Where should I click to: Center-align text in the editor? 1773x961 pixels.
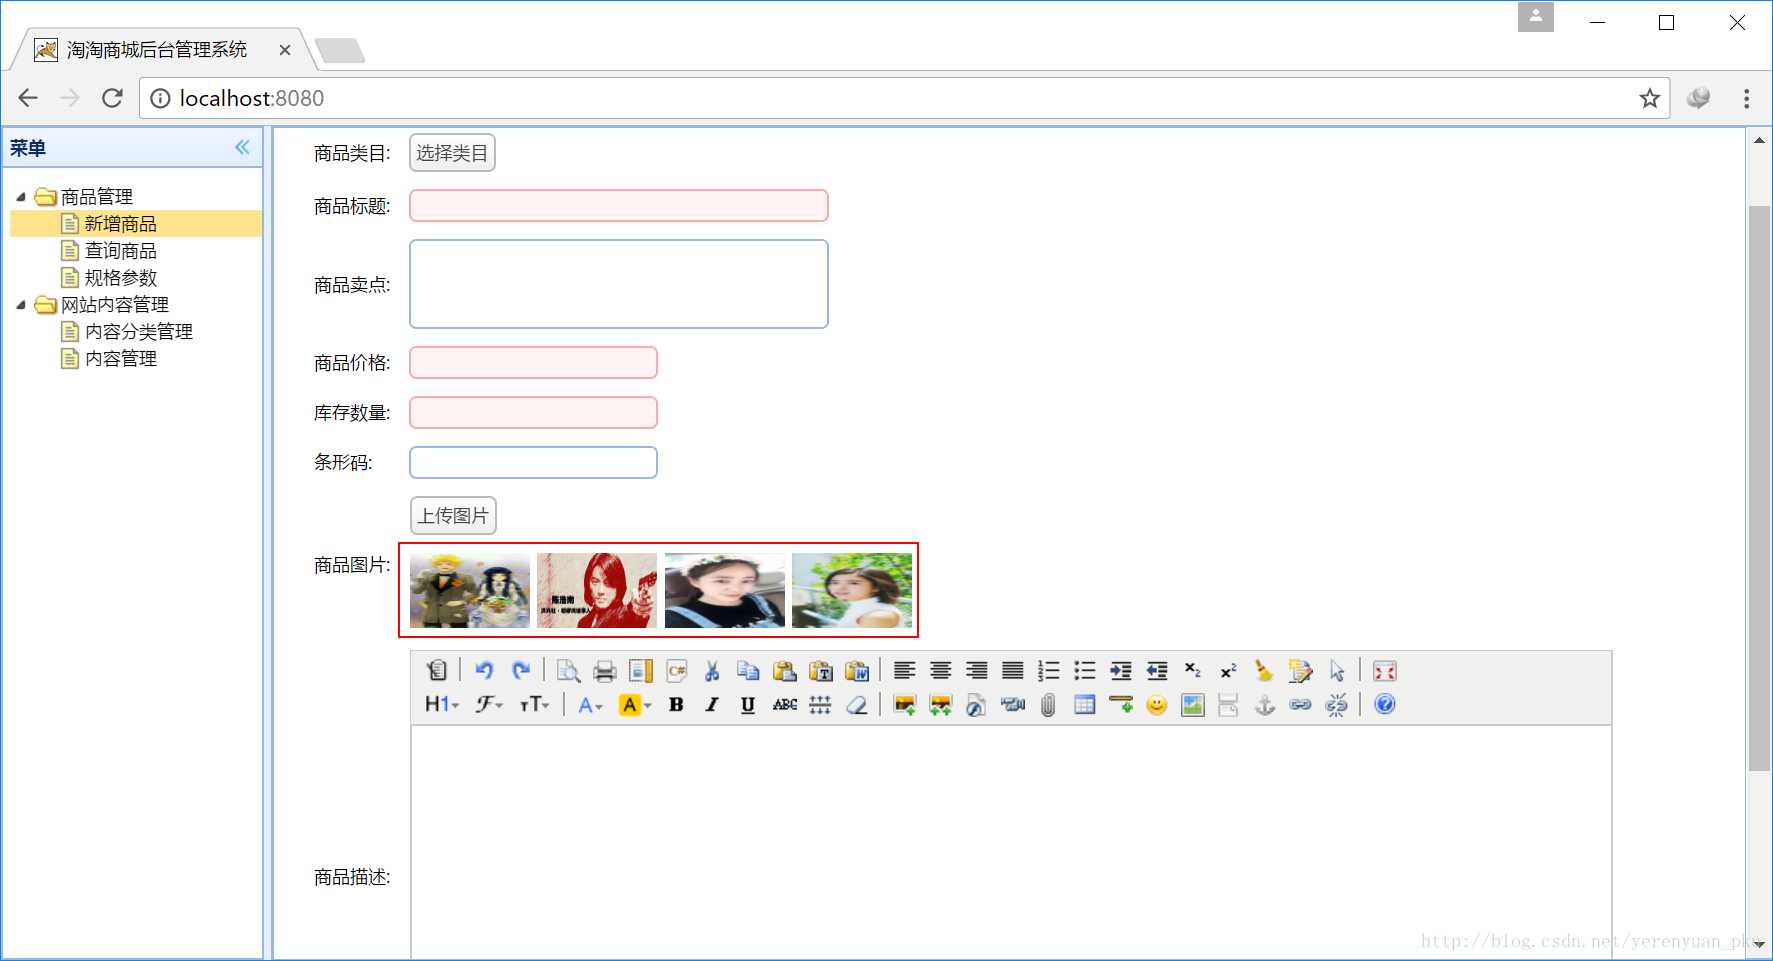[x=941, y=671]
